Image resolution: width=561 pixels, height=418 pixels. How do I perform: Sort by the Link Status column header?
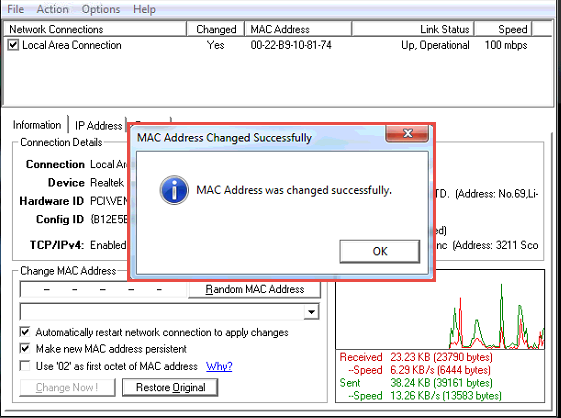[413, 29]
